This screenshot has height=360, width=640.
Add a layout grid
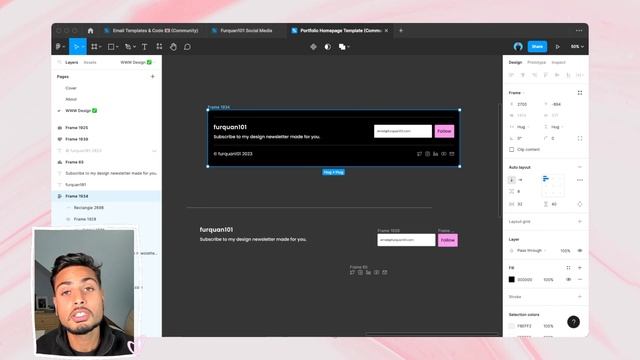tap(580, 222)
